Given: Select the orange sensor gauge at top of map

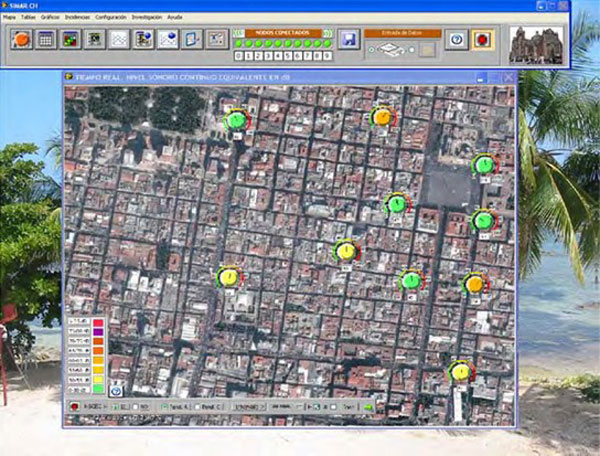Looking at the screenshot, I should click(382, 117).
